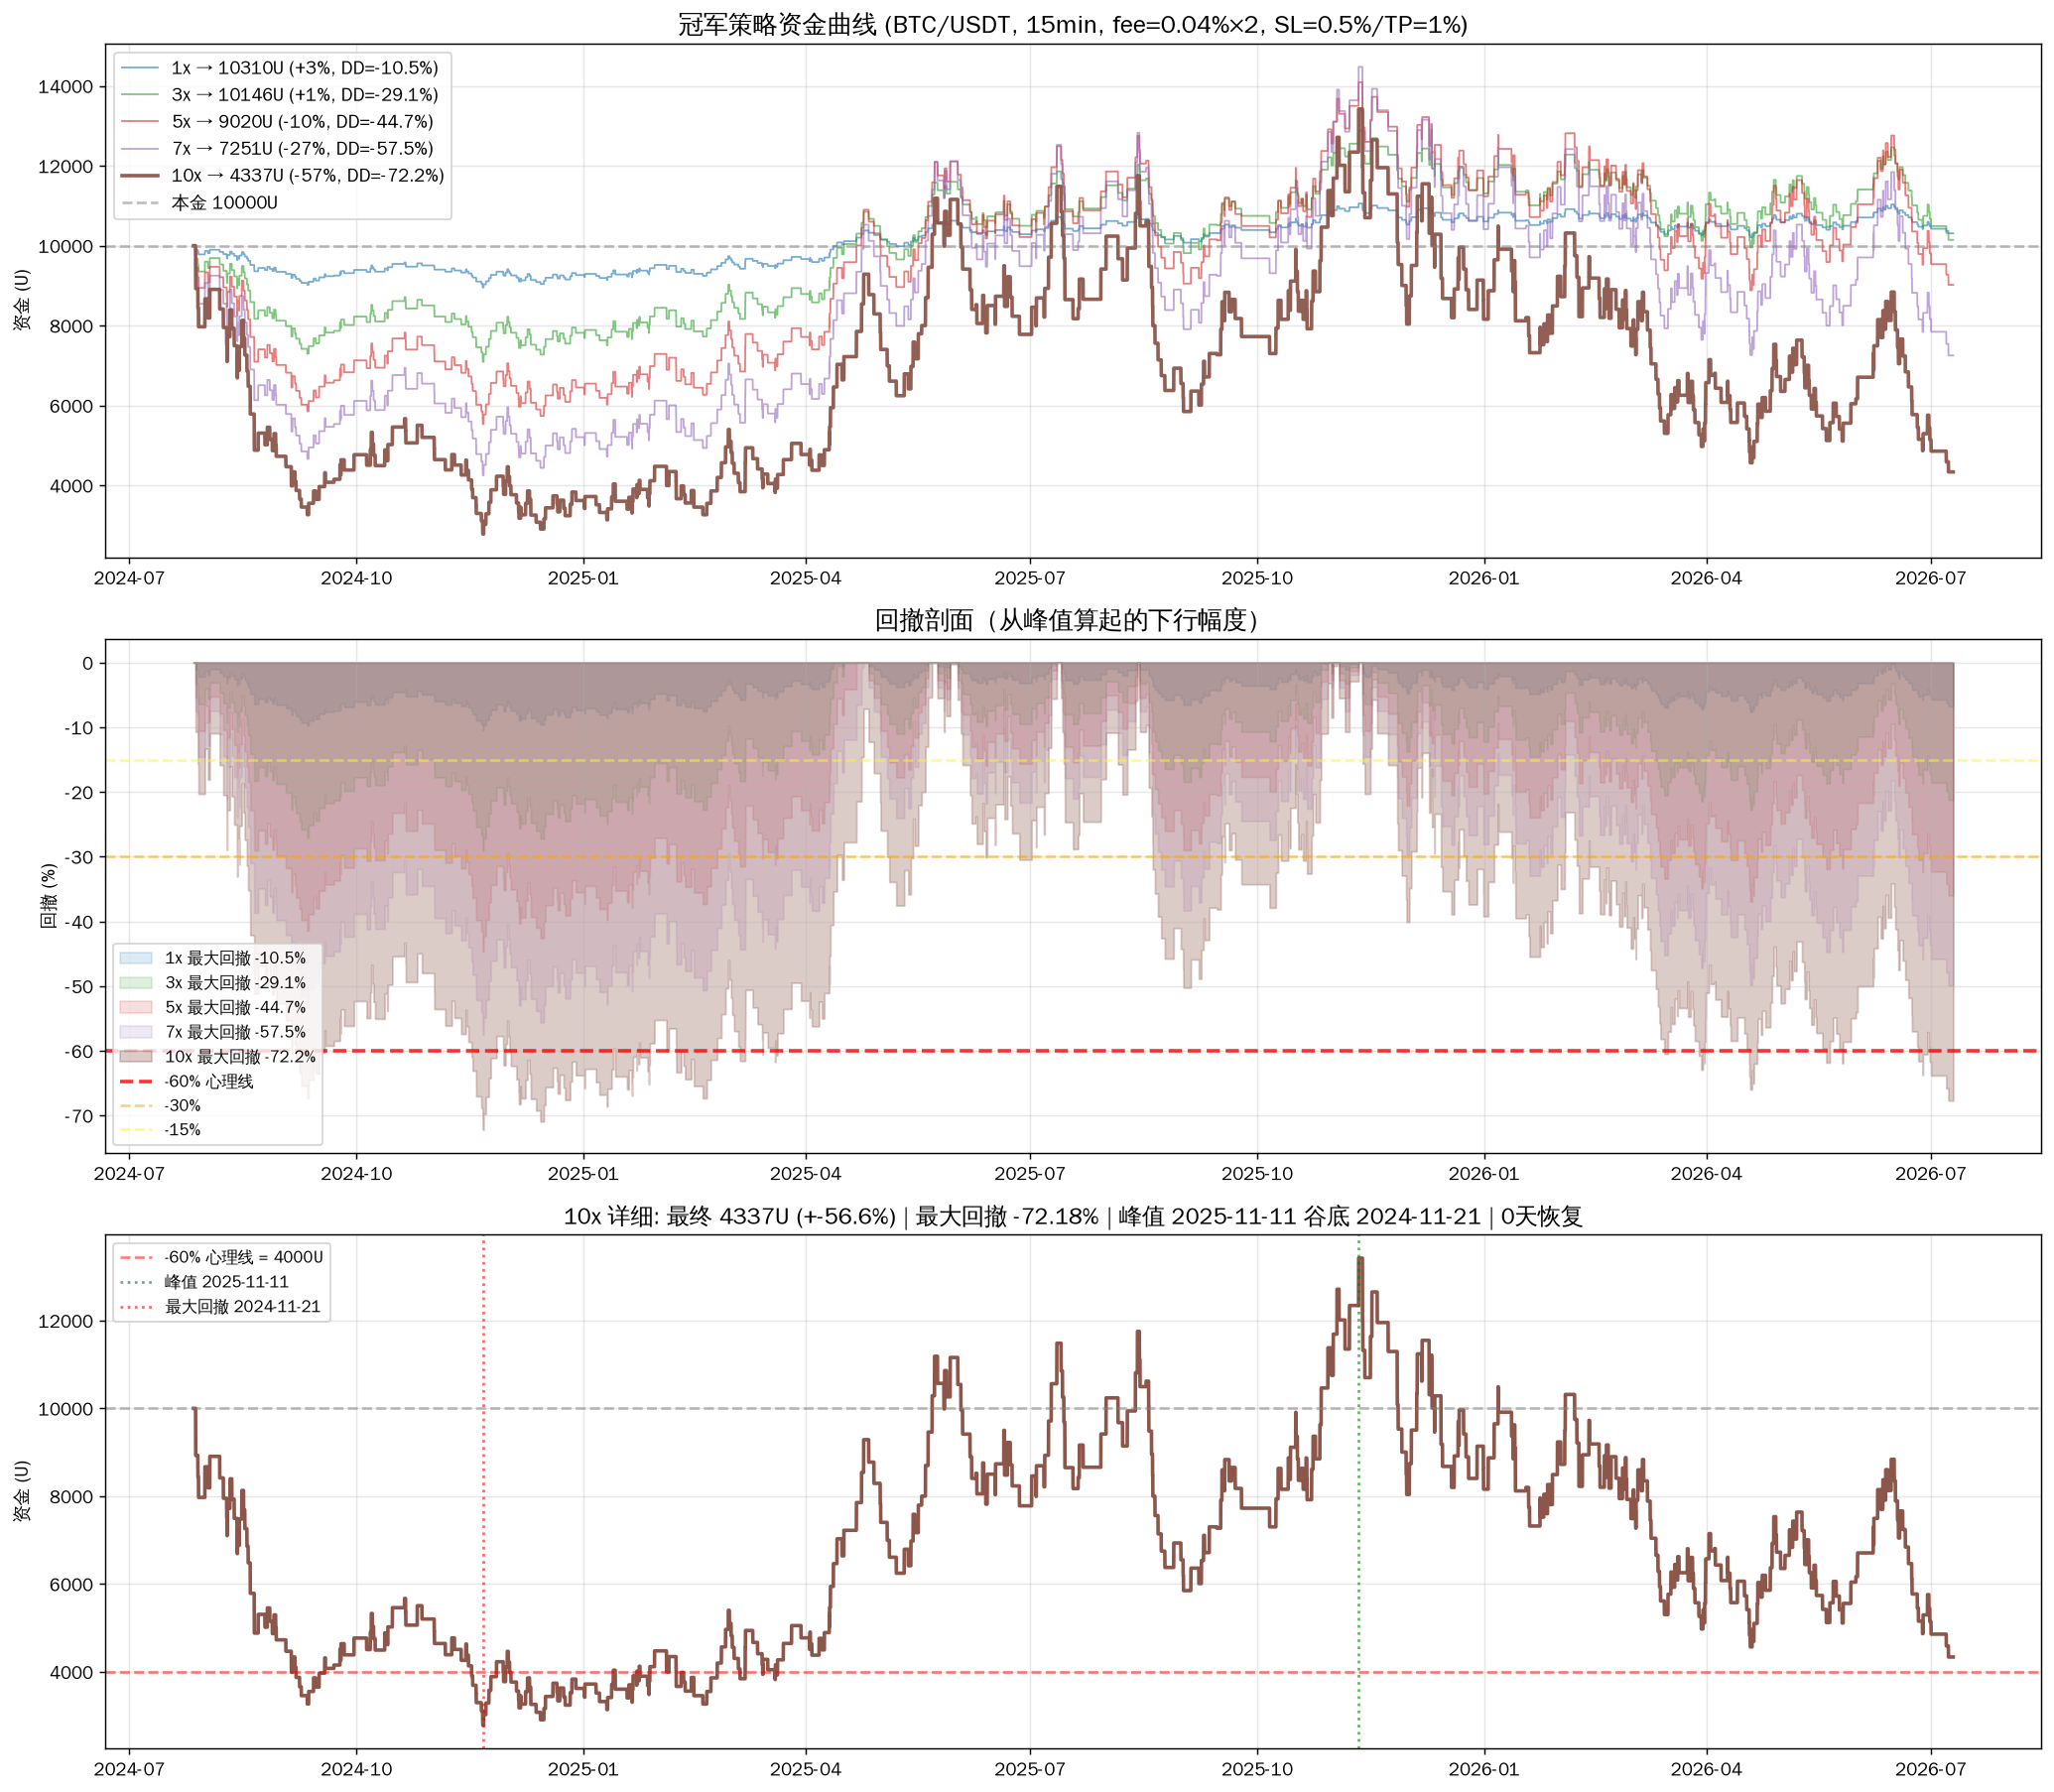Click the '7x 最大回撤 -57.5%' legend label
The image size is (2054, 1792).
click(x=235, y=1032)
